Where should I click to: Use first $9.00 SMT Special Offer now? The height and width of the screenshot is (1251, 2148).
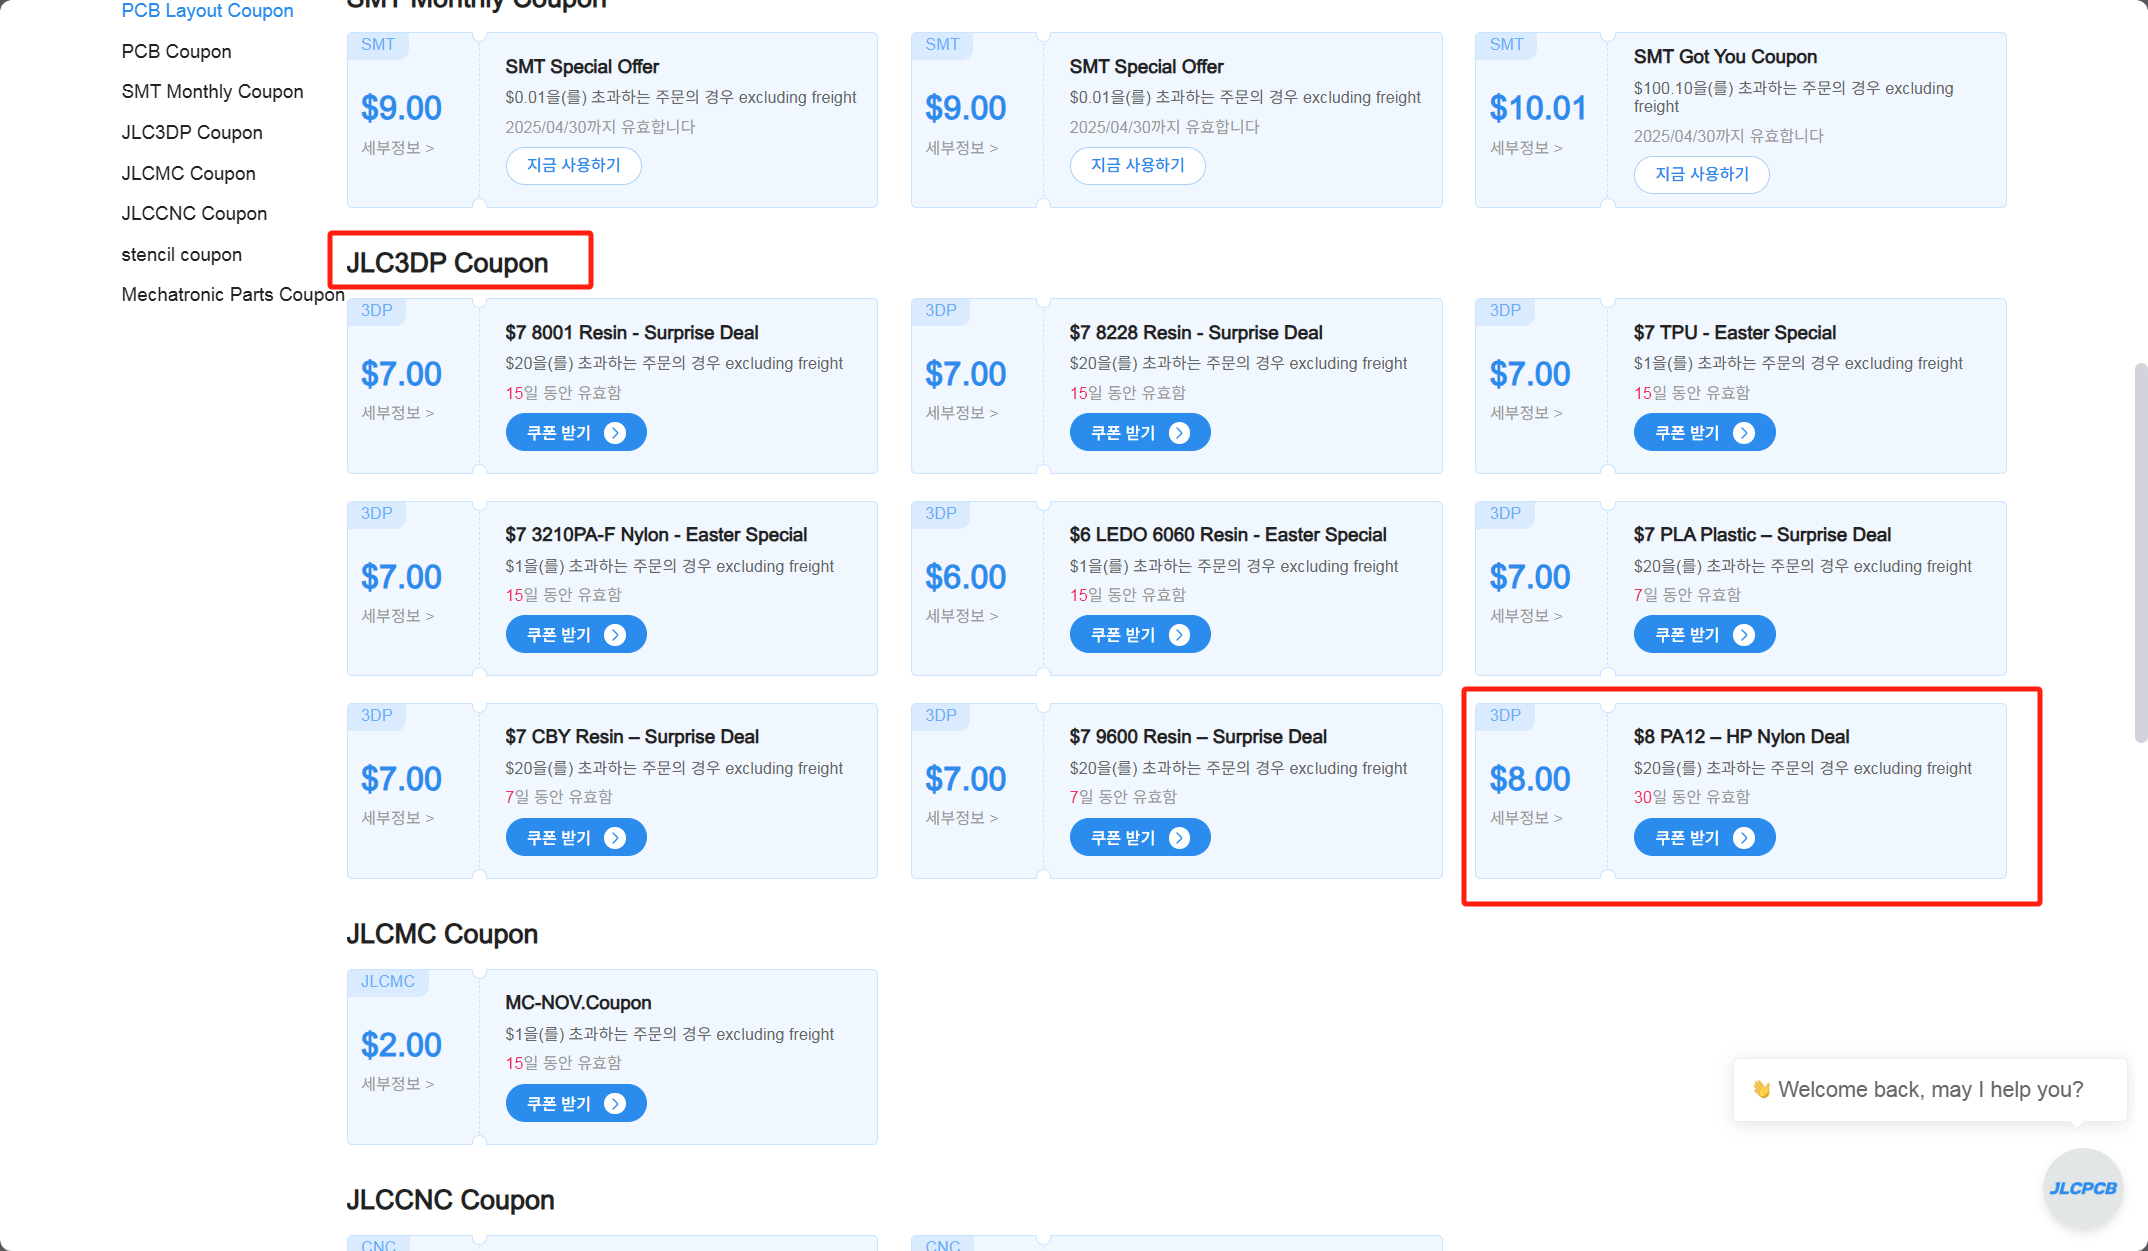573,165
